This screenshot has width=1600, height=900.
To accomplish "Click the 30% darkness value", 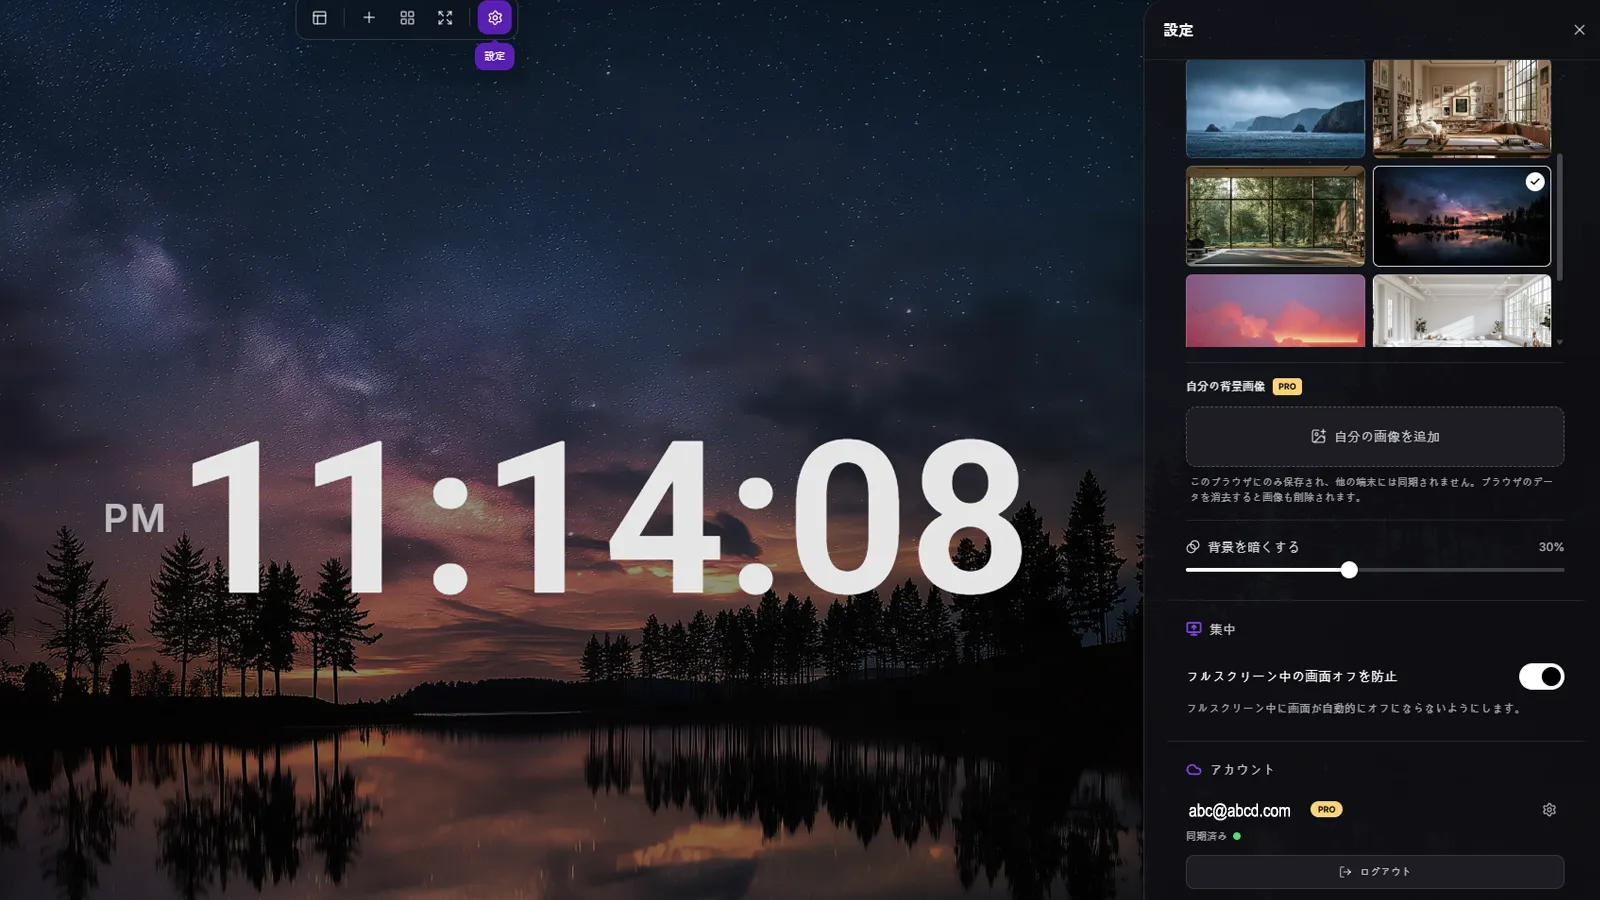I will (x=1551, y=547).
